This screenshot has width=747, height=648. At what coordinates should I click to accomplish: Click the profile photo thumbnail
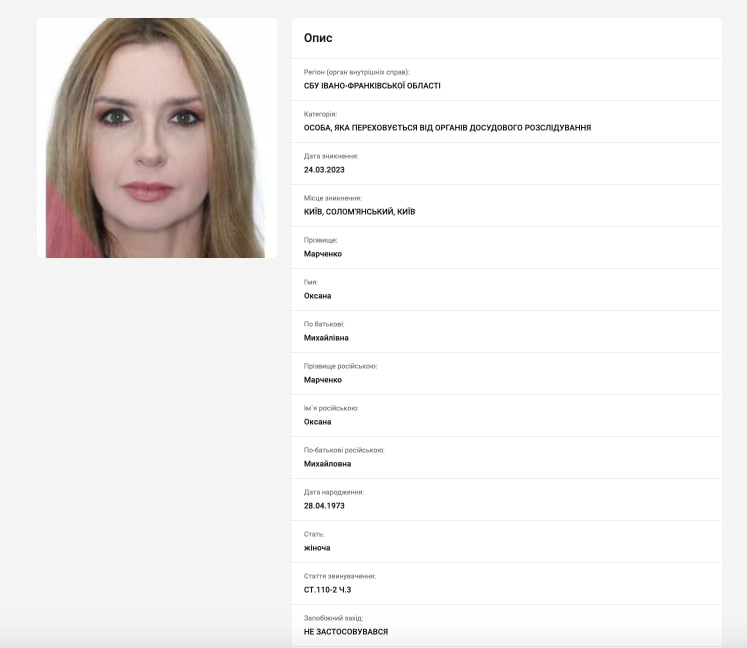[157, 138]
